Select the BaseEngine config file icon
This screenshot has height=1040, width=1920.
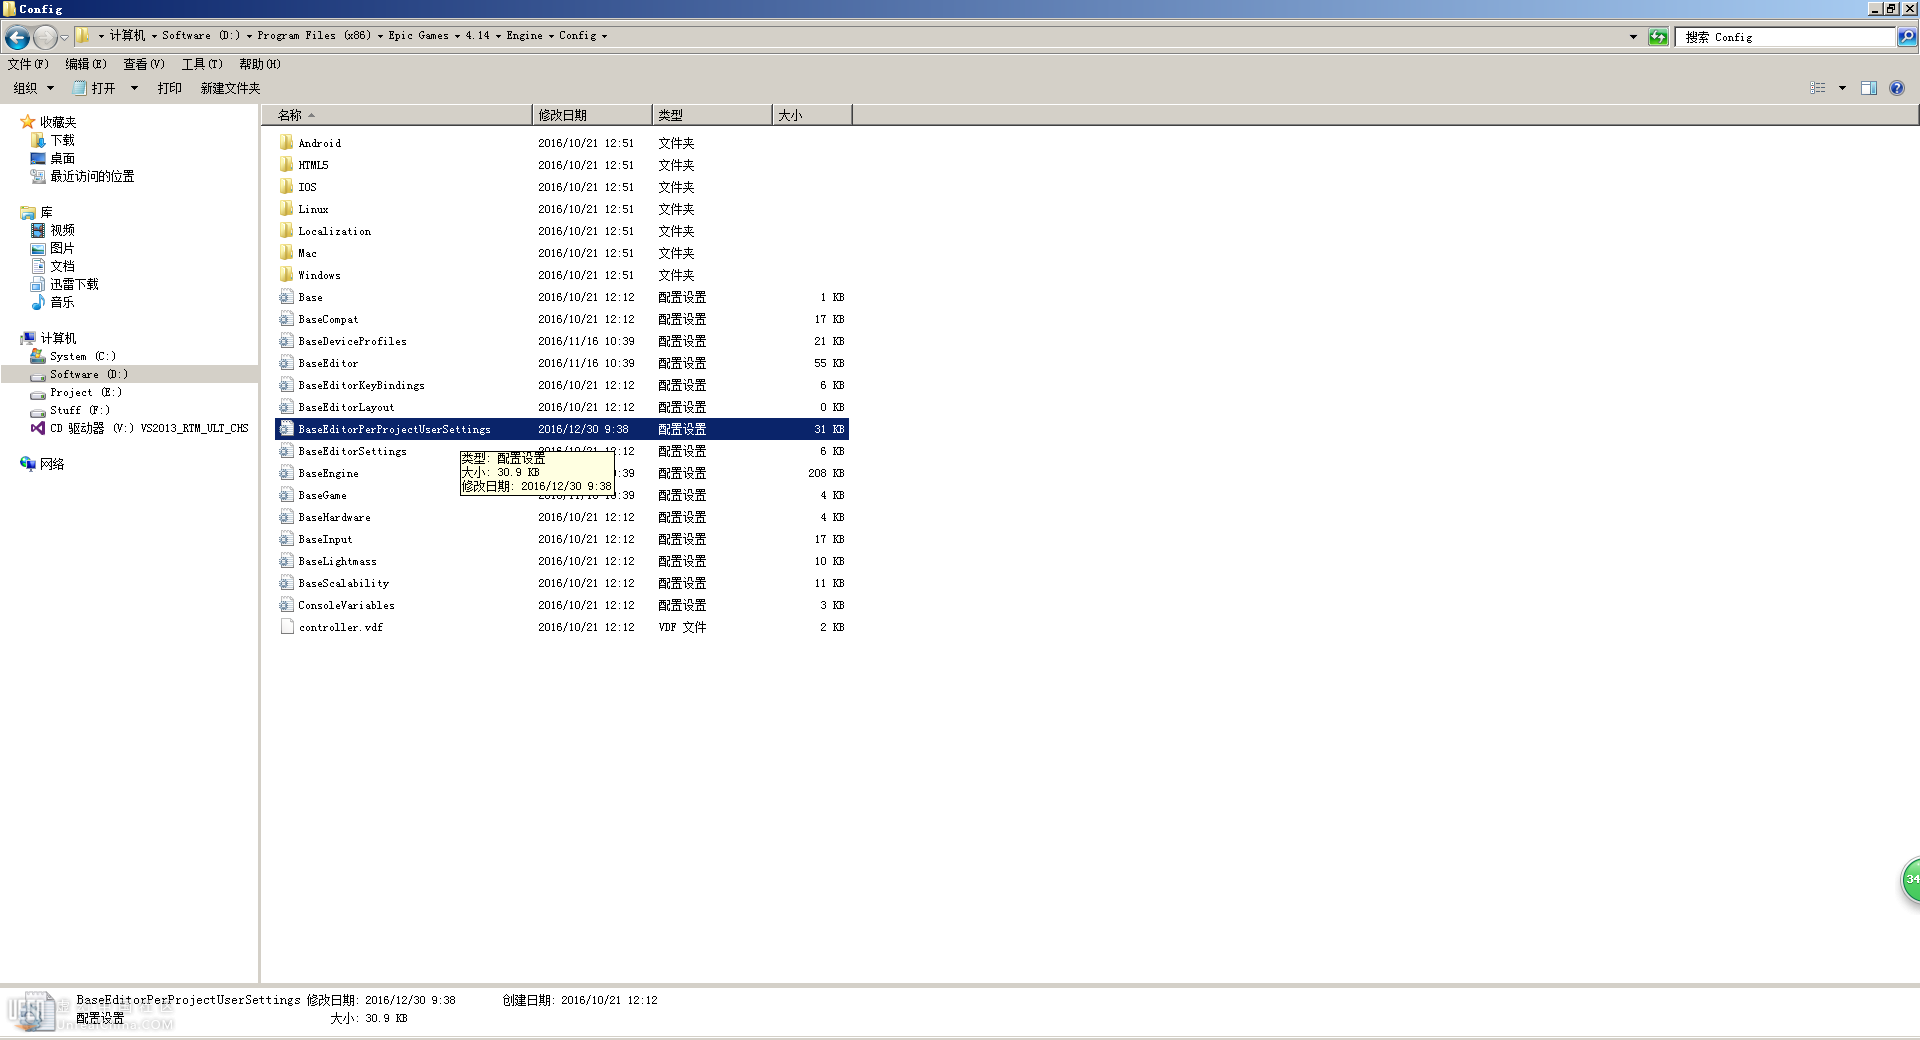point(287,473)
